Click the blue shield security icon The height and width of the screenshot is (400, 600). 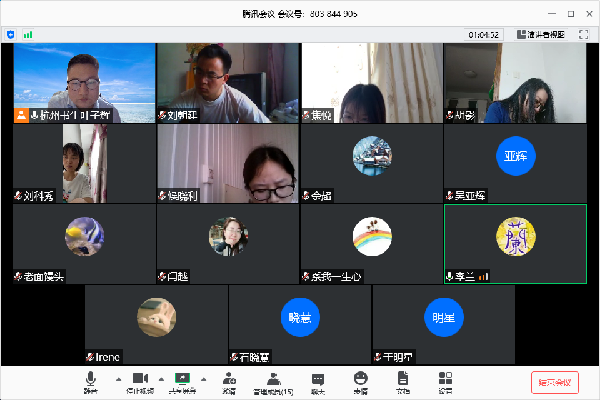(11, 34)
